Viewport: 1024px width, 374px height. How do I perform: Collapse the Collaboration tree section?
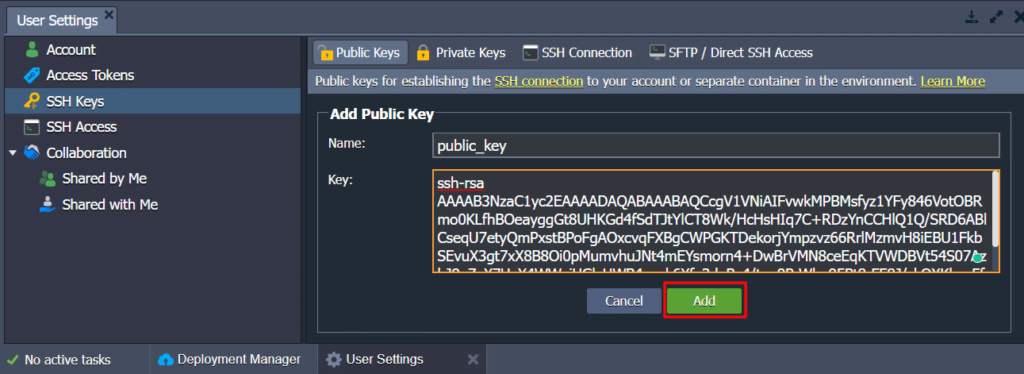12,153
